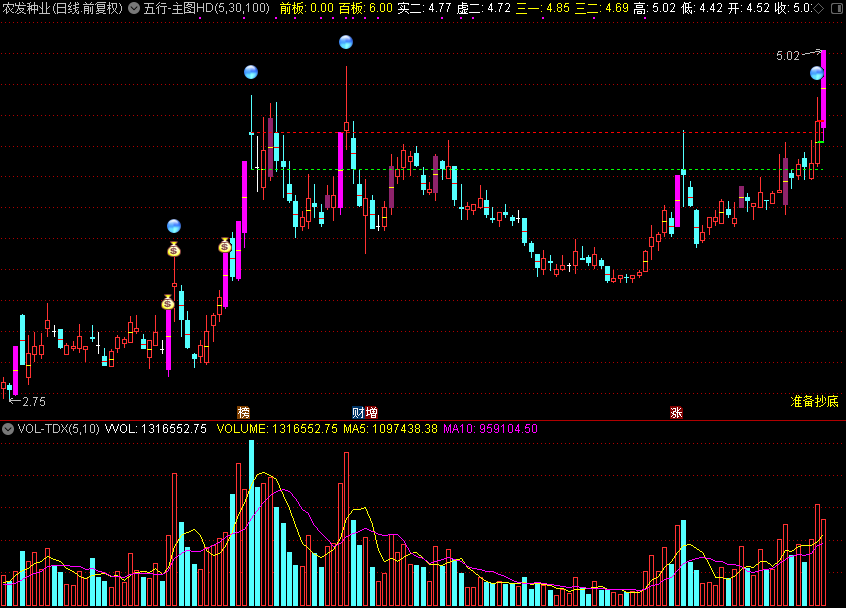Image resolution: width=846 pixels, height=608 pixels.
Task: Click the 农发种业(日线.前复权) chart title
Action: point(63,8)
